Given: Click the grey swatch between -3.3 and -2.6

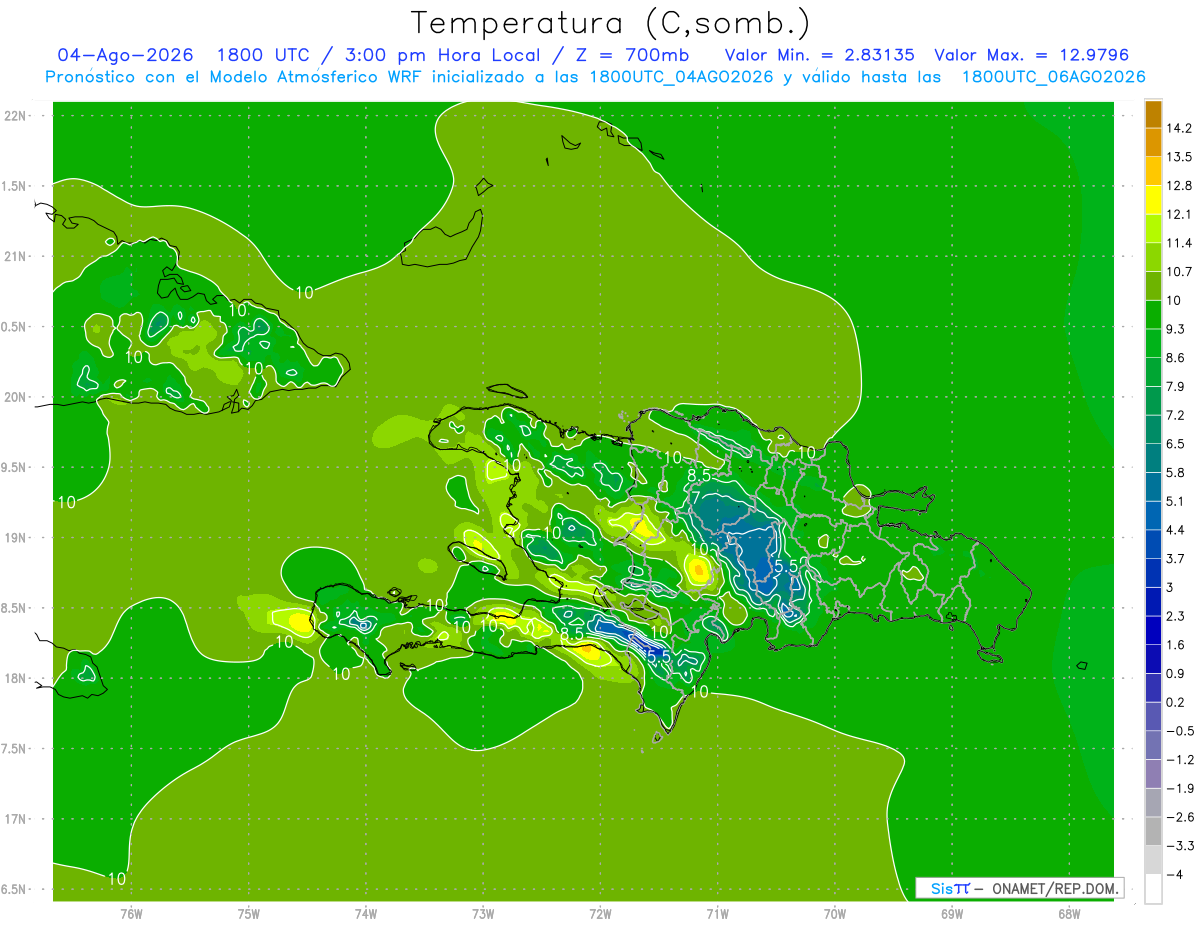Looking at the screenshot, I should coord(1153,832).
